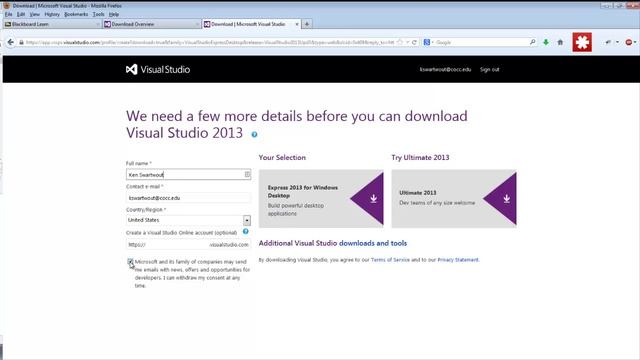Click the red LastPass asterisk icon
The width and height of the screenshot is (640, 360).
pyautogui.click(x=582, y=42)
